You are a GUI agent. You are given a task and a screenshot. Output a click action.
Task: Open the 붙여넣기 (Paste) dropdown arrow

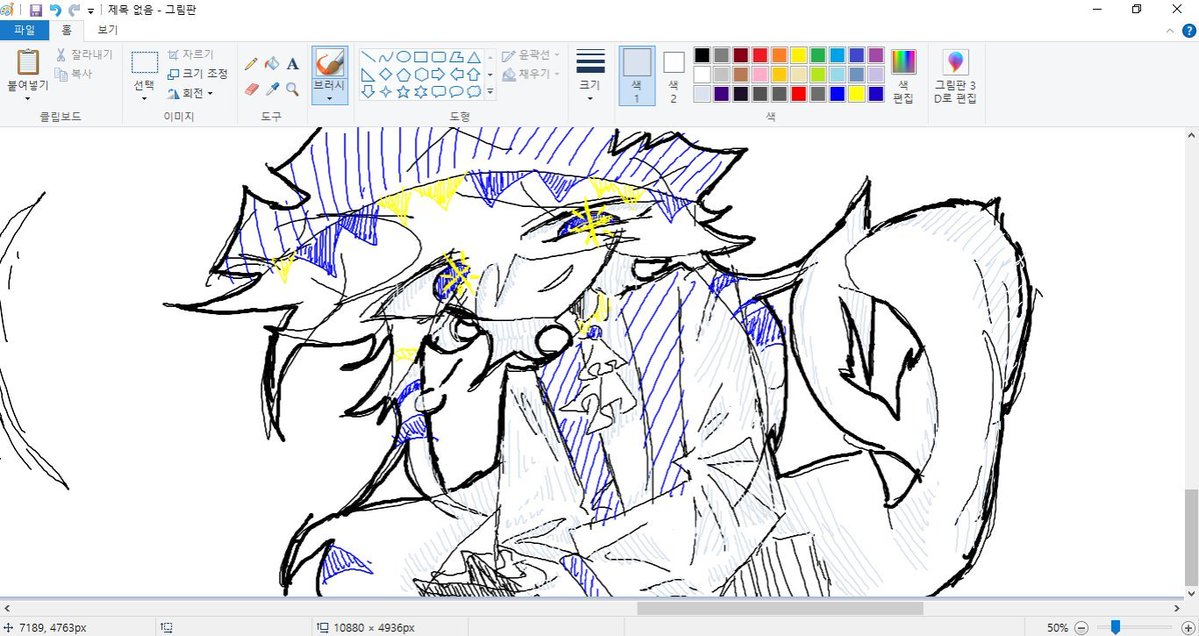tap(28, 99)
